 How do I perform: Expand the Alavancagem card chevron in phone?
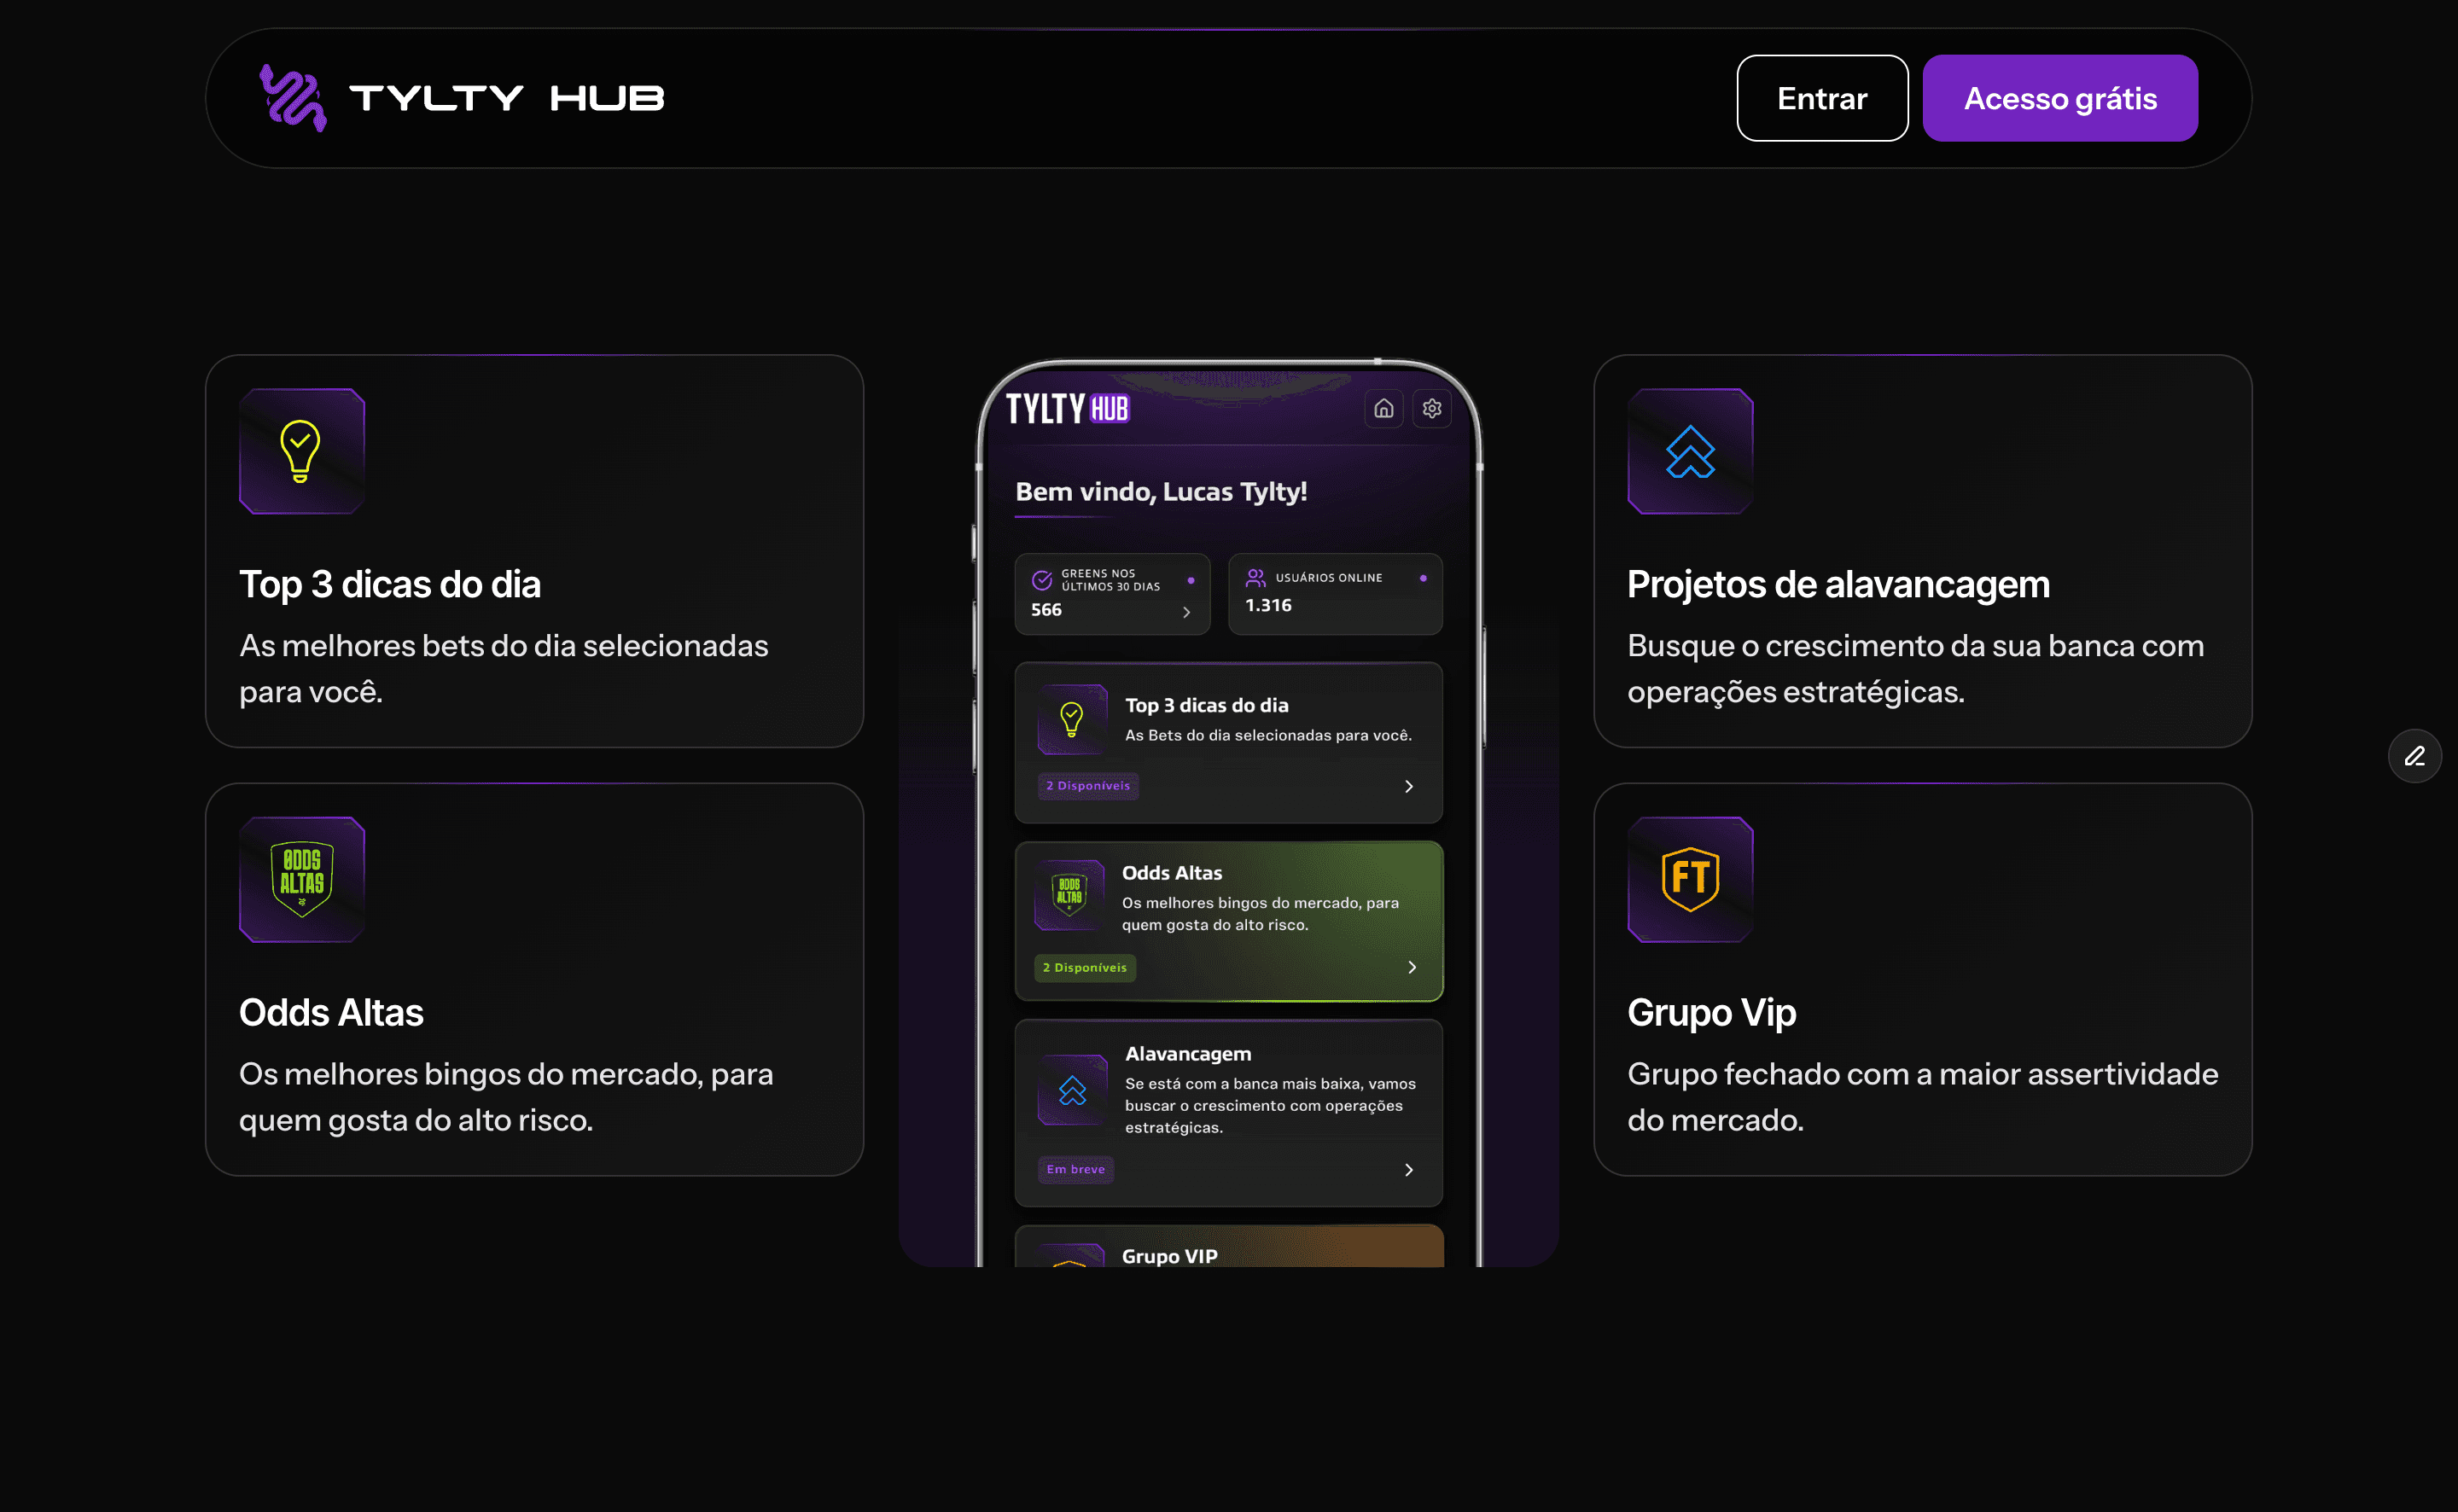point(1408,1169)
